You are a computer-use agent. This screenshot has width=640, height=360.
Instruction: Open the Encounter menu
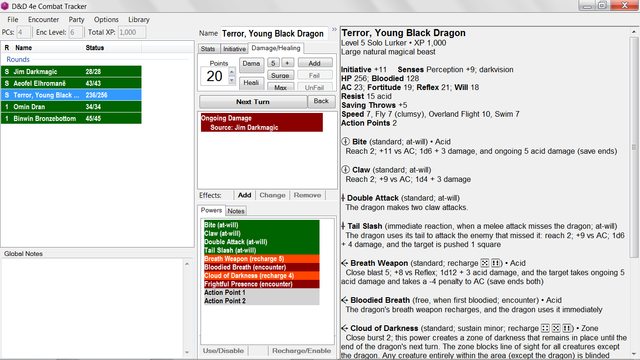point(44,20)
